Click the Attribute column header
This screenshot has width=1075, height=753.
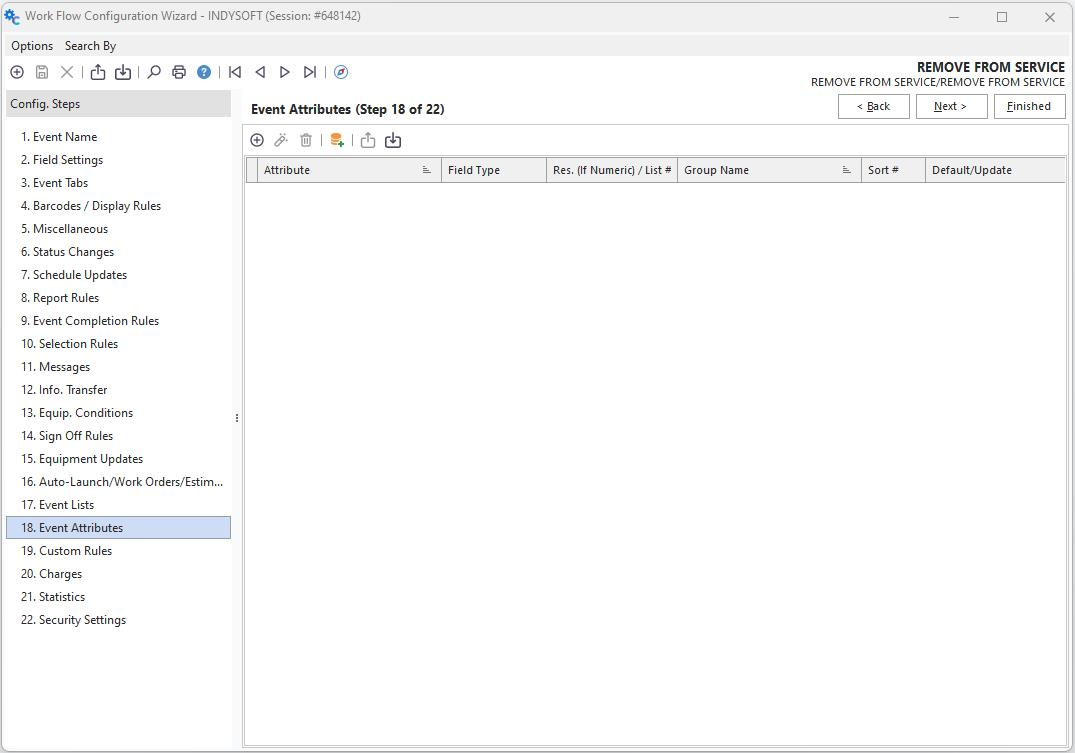tap(350, 170)
